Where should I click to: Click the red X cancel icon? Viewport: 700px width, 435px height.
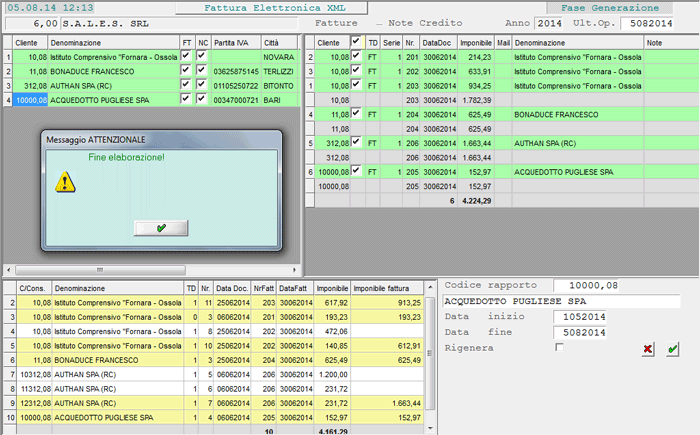pos(648,348)
